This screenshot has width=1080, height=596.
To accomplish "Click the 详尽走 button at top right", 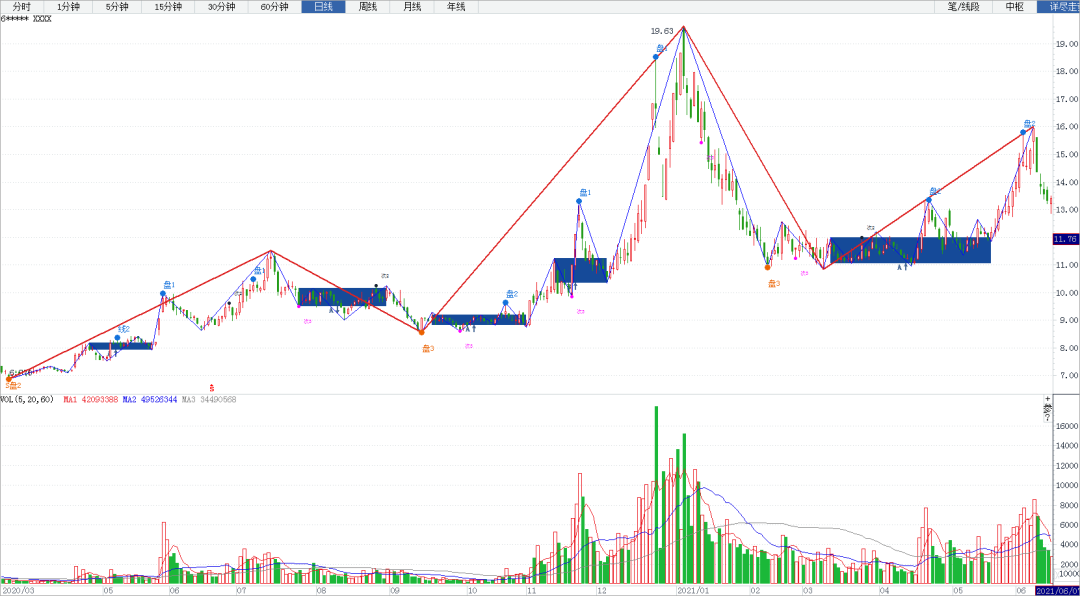I will pos(1059,7).
